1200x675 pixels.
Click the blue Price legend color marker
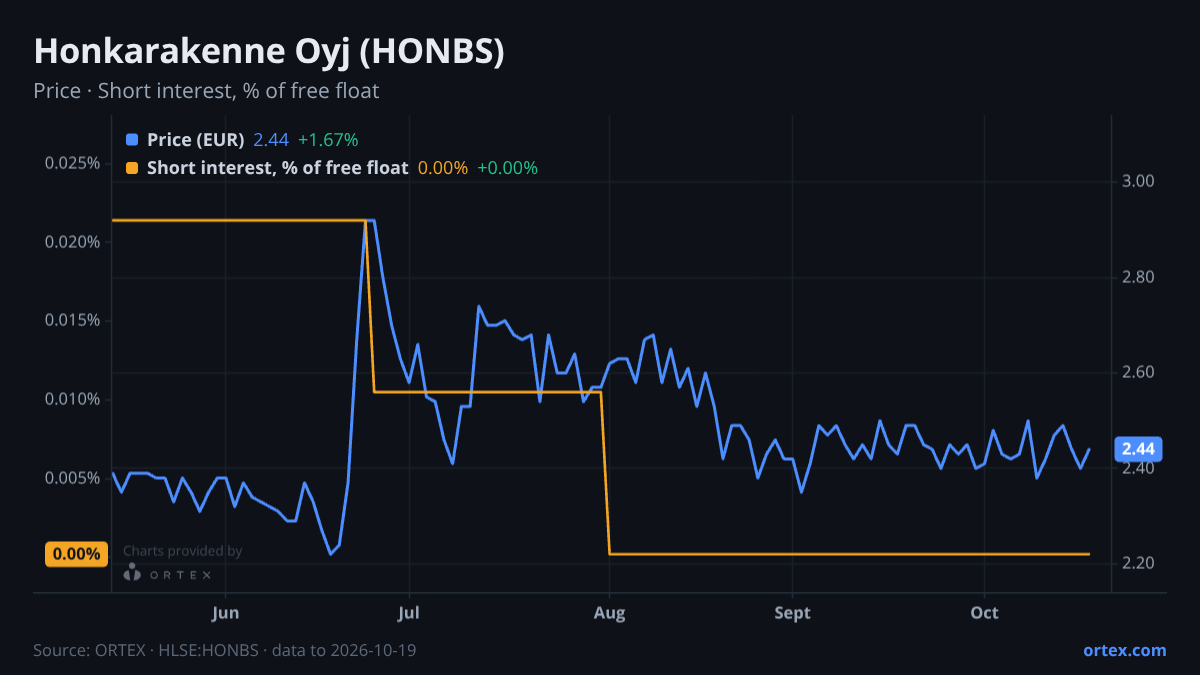132,140
